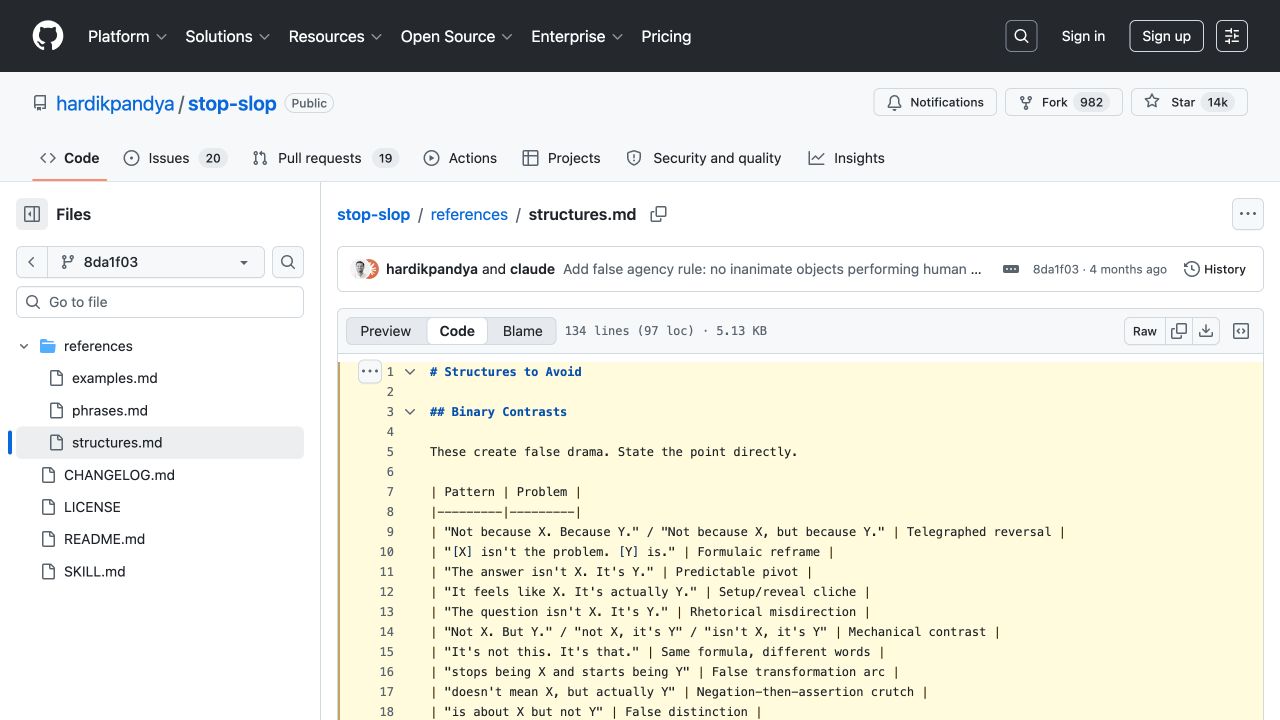The width and height of the screenshot is (1280, 720).
Task: Open the Solutions dropdown menu
Action: tap(227, 36)
